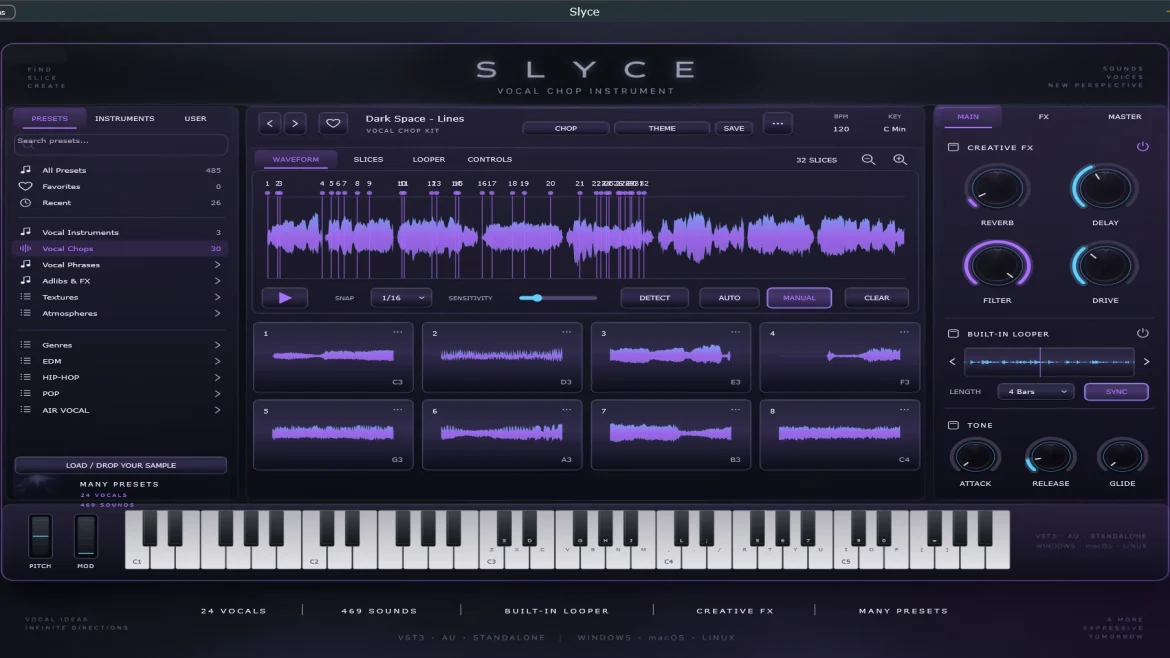Expand the Vocal Phrases category

tap(217, 265)
